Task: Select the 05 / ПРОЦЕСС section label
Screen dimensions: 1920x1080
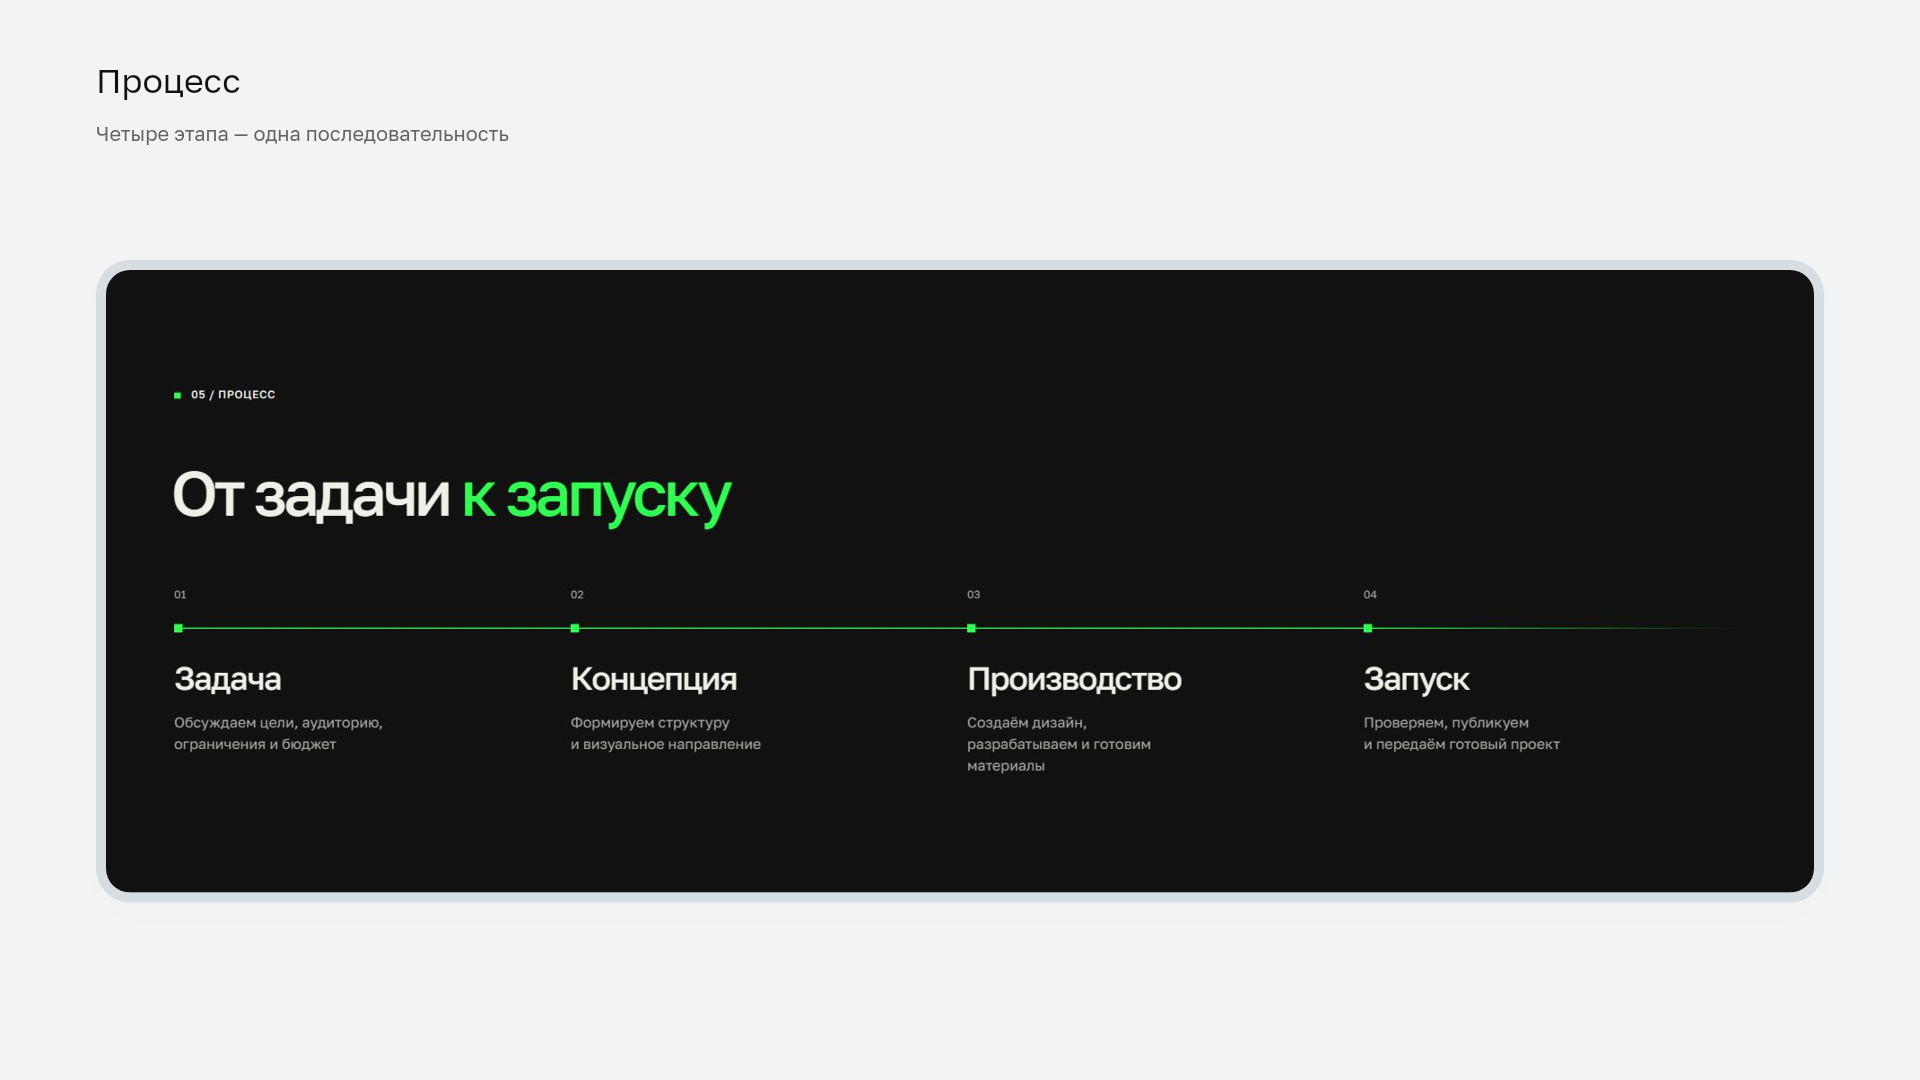Action: coord(233,395)
